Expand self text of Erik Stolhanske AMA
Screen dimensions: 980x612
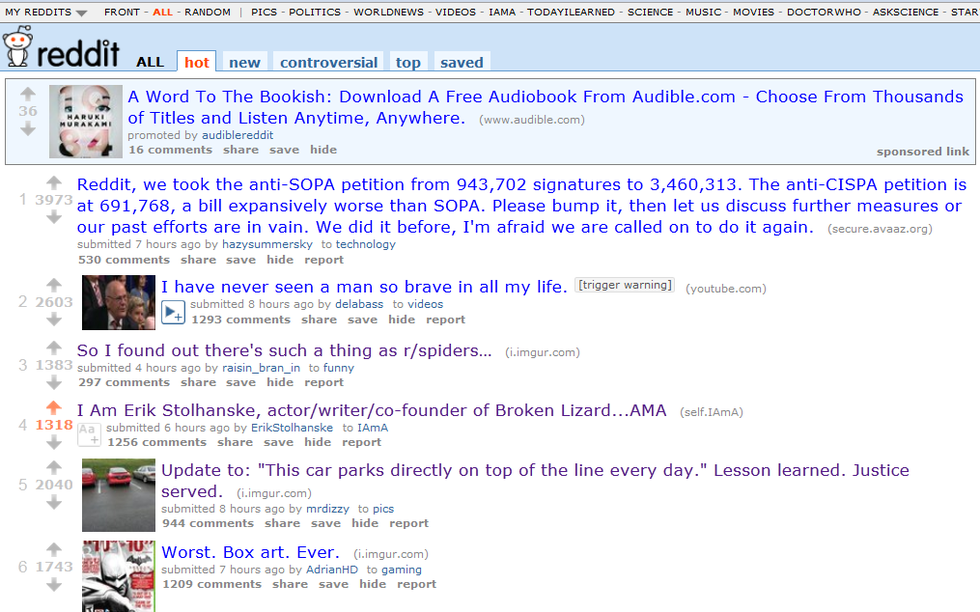tap(89, 434)
